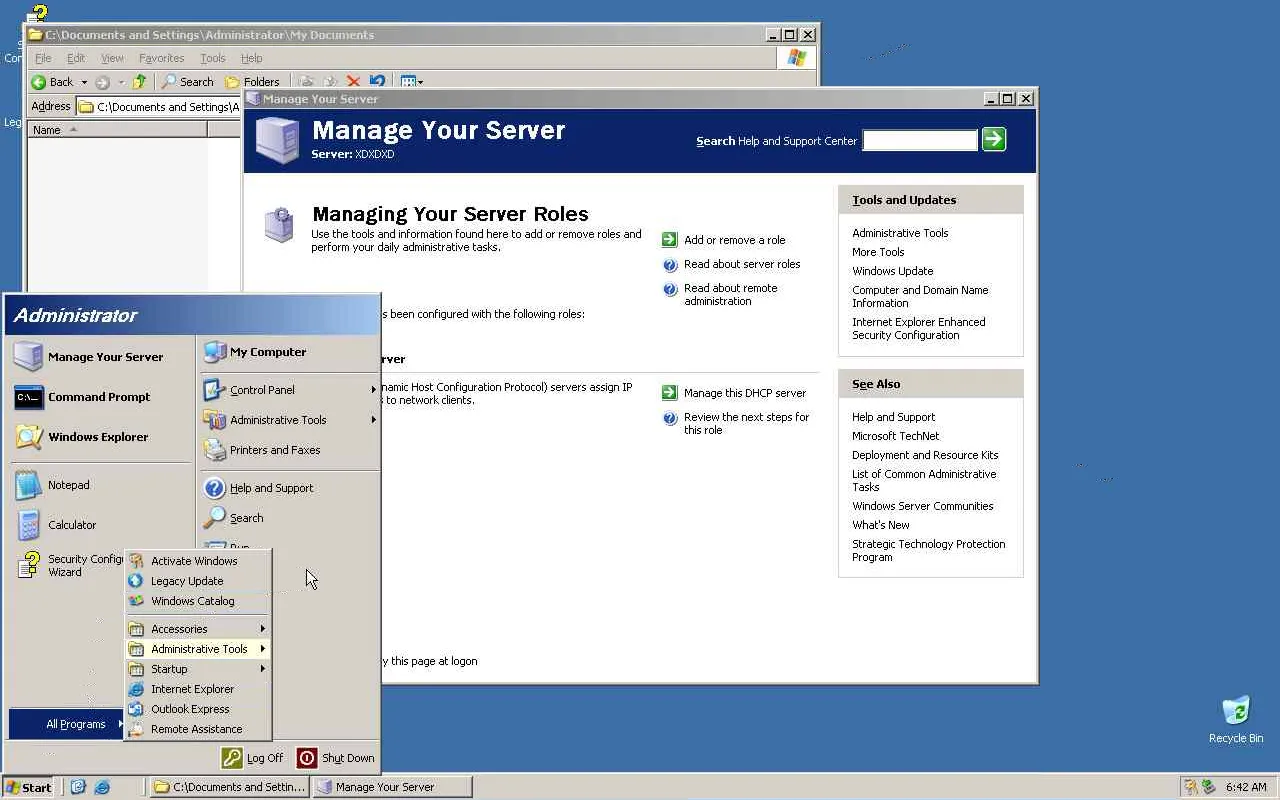Screen dimensions: 1280x800
Task: Open the Back history dropdown arrow
Action: point(84,82)
